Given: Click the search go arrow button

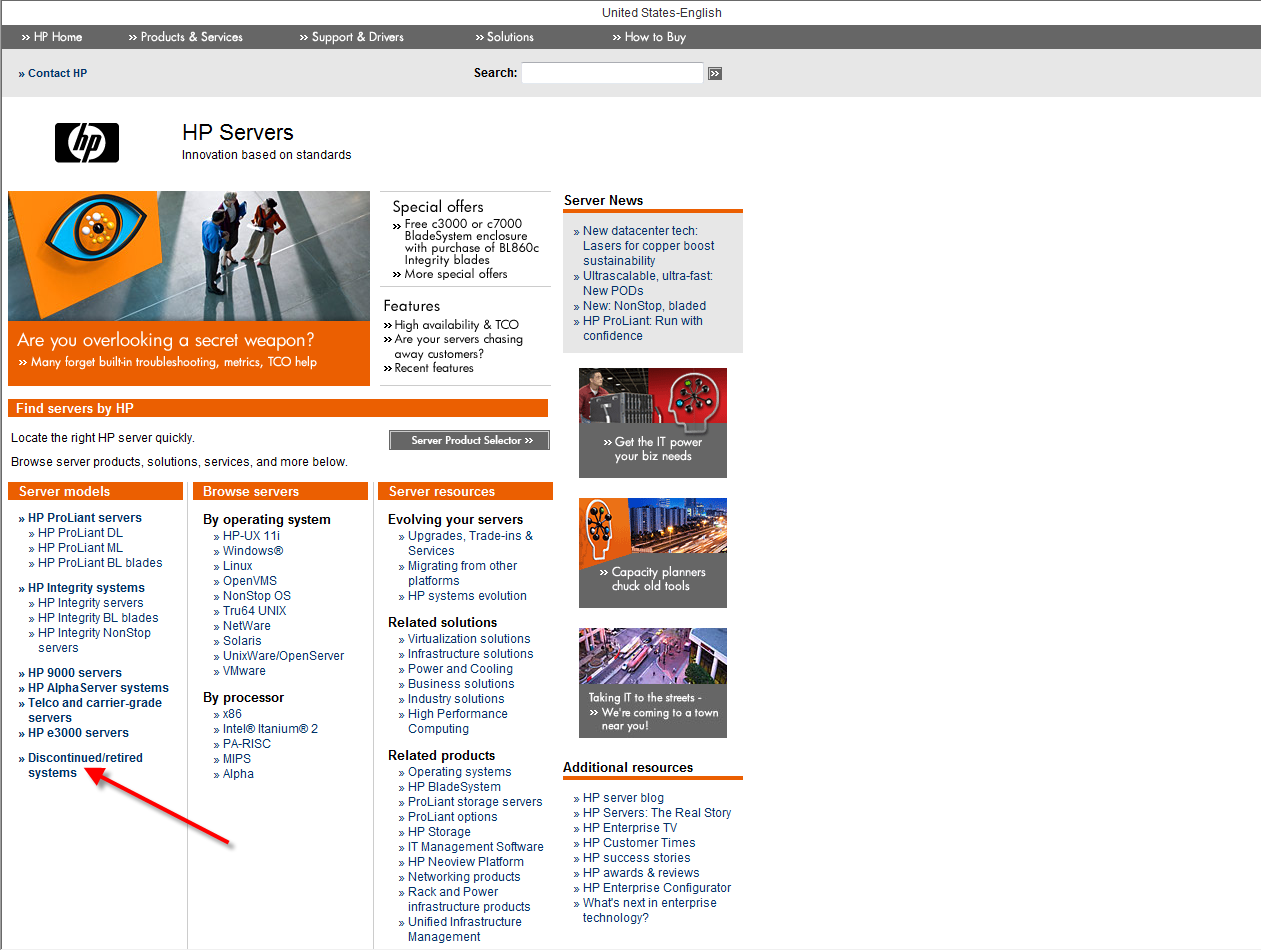Looking at the screenshot, I should (715, 73).
